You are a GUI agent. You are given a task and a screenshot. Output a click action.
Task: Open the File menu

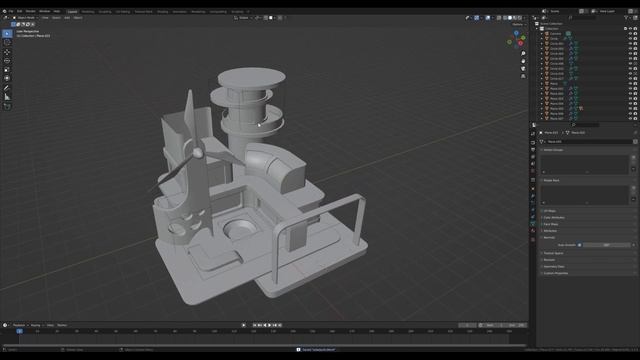(x=11, y=11)
